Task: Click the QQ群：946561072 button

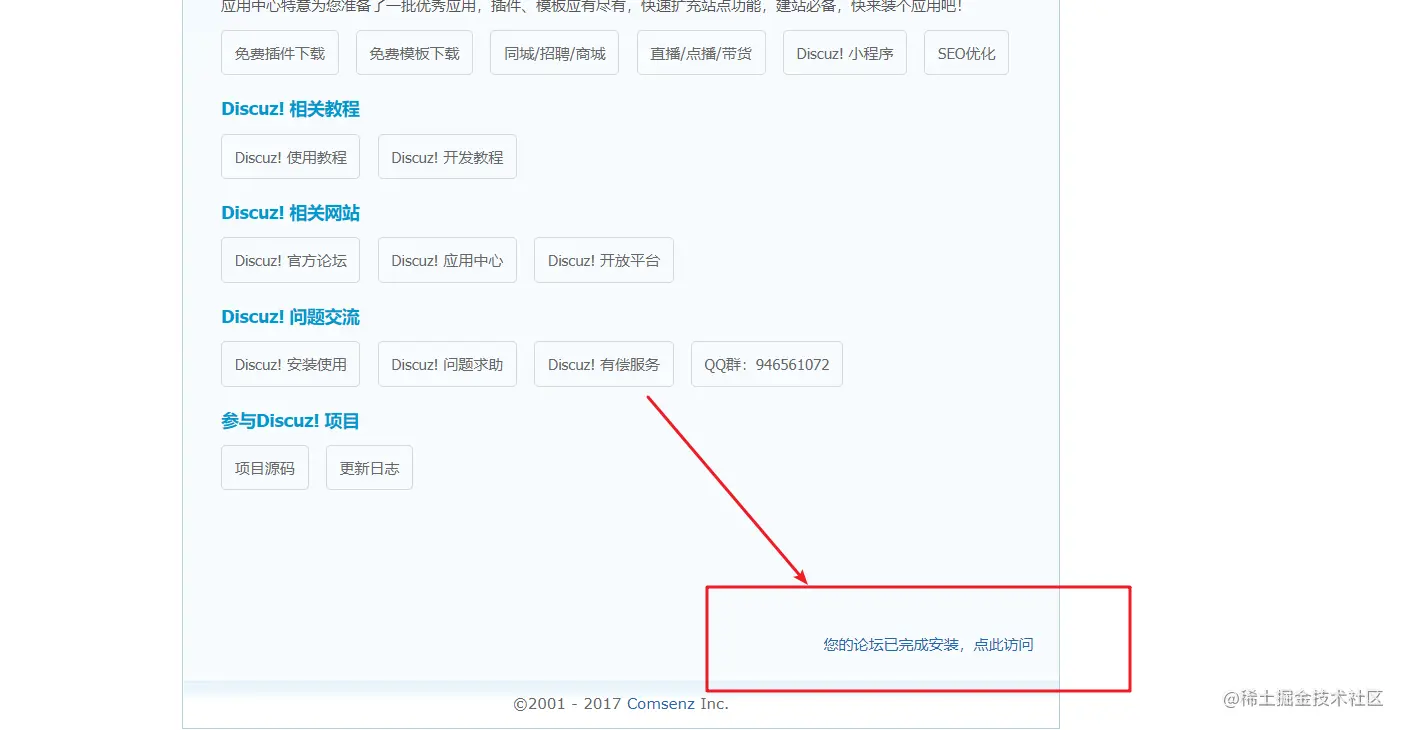Action: [767, 364]
